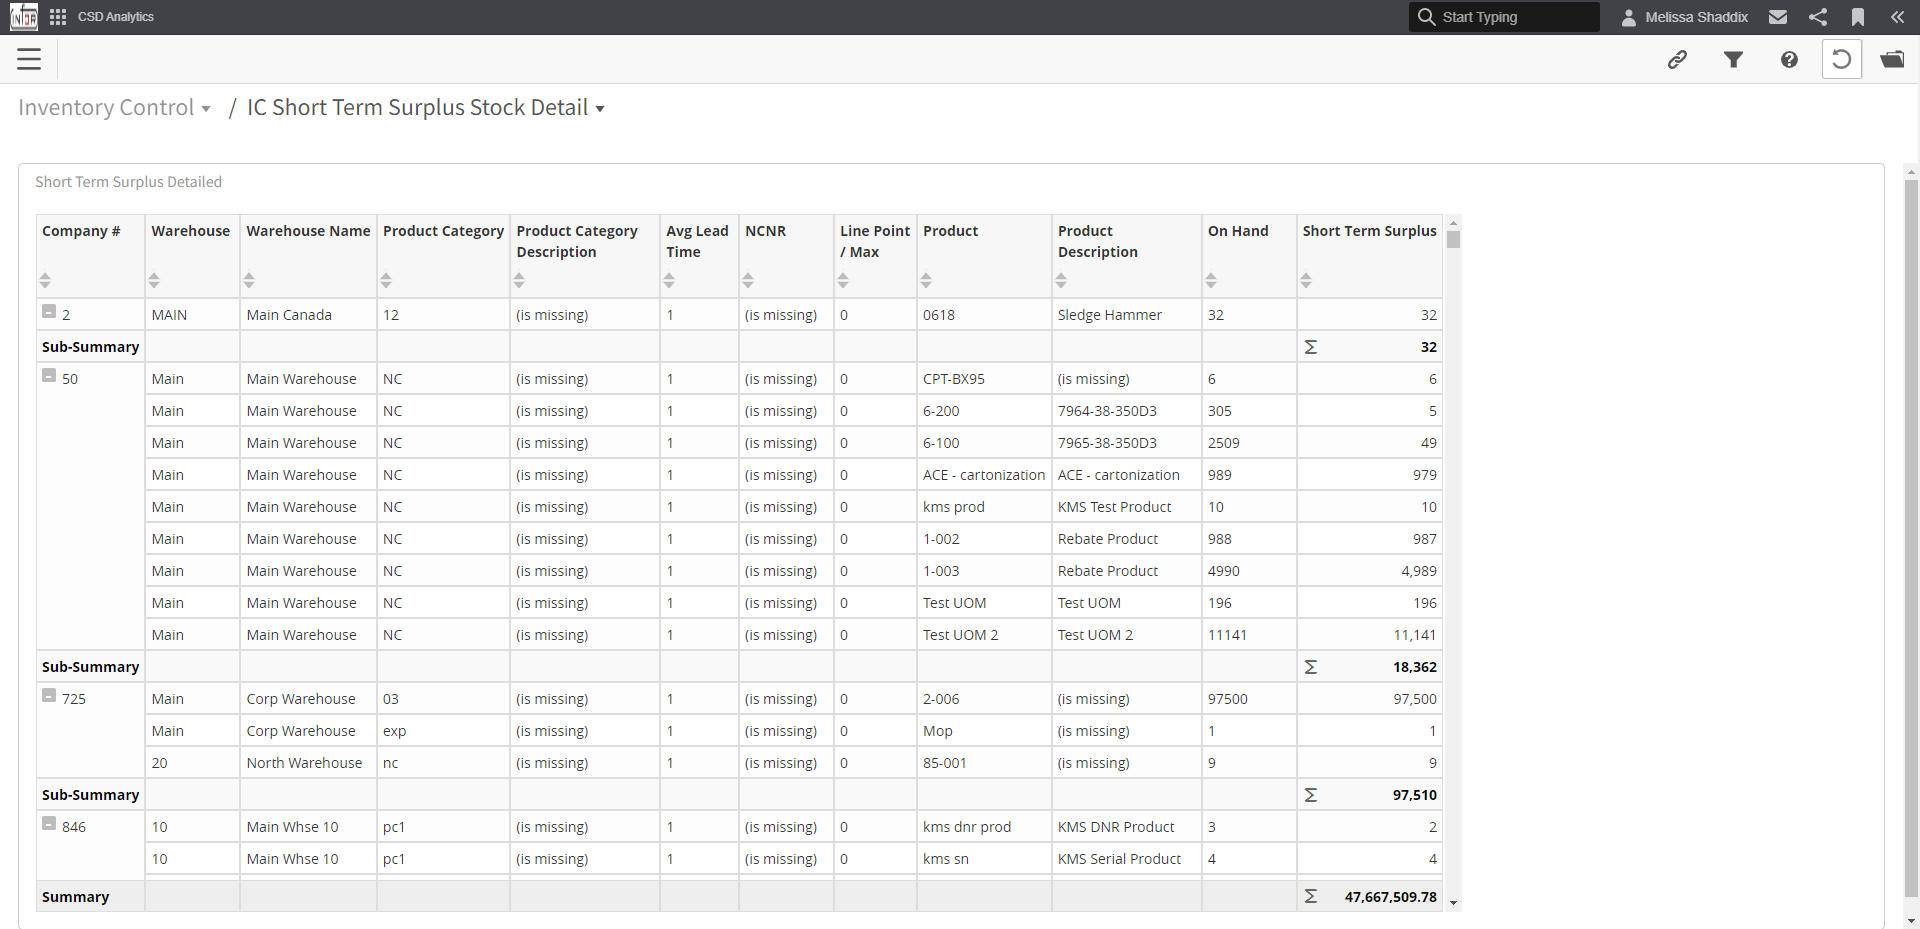Viewport: 1920px width, 929px height.
Task: Open the mail envelope icon
Action: pyautogui.click(x=1778, y=17)
